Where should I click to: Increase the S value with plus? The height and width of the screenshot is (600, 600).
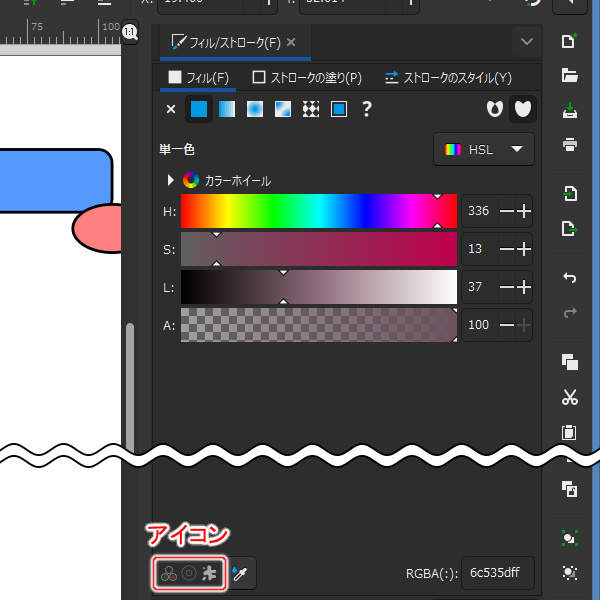tap(524, 249)
